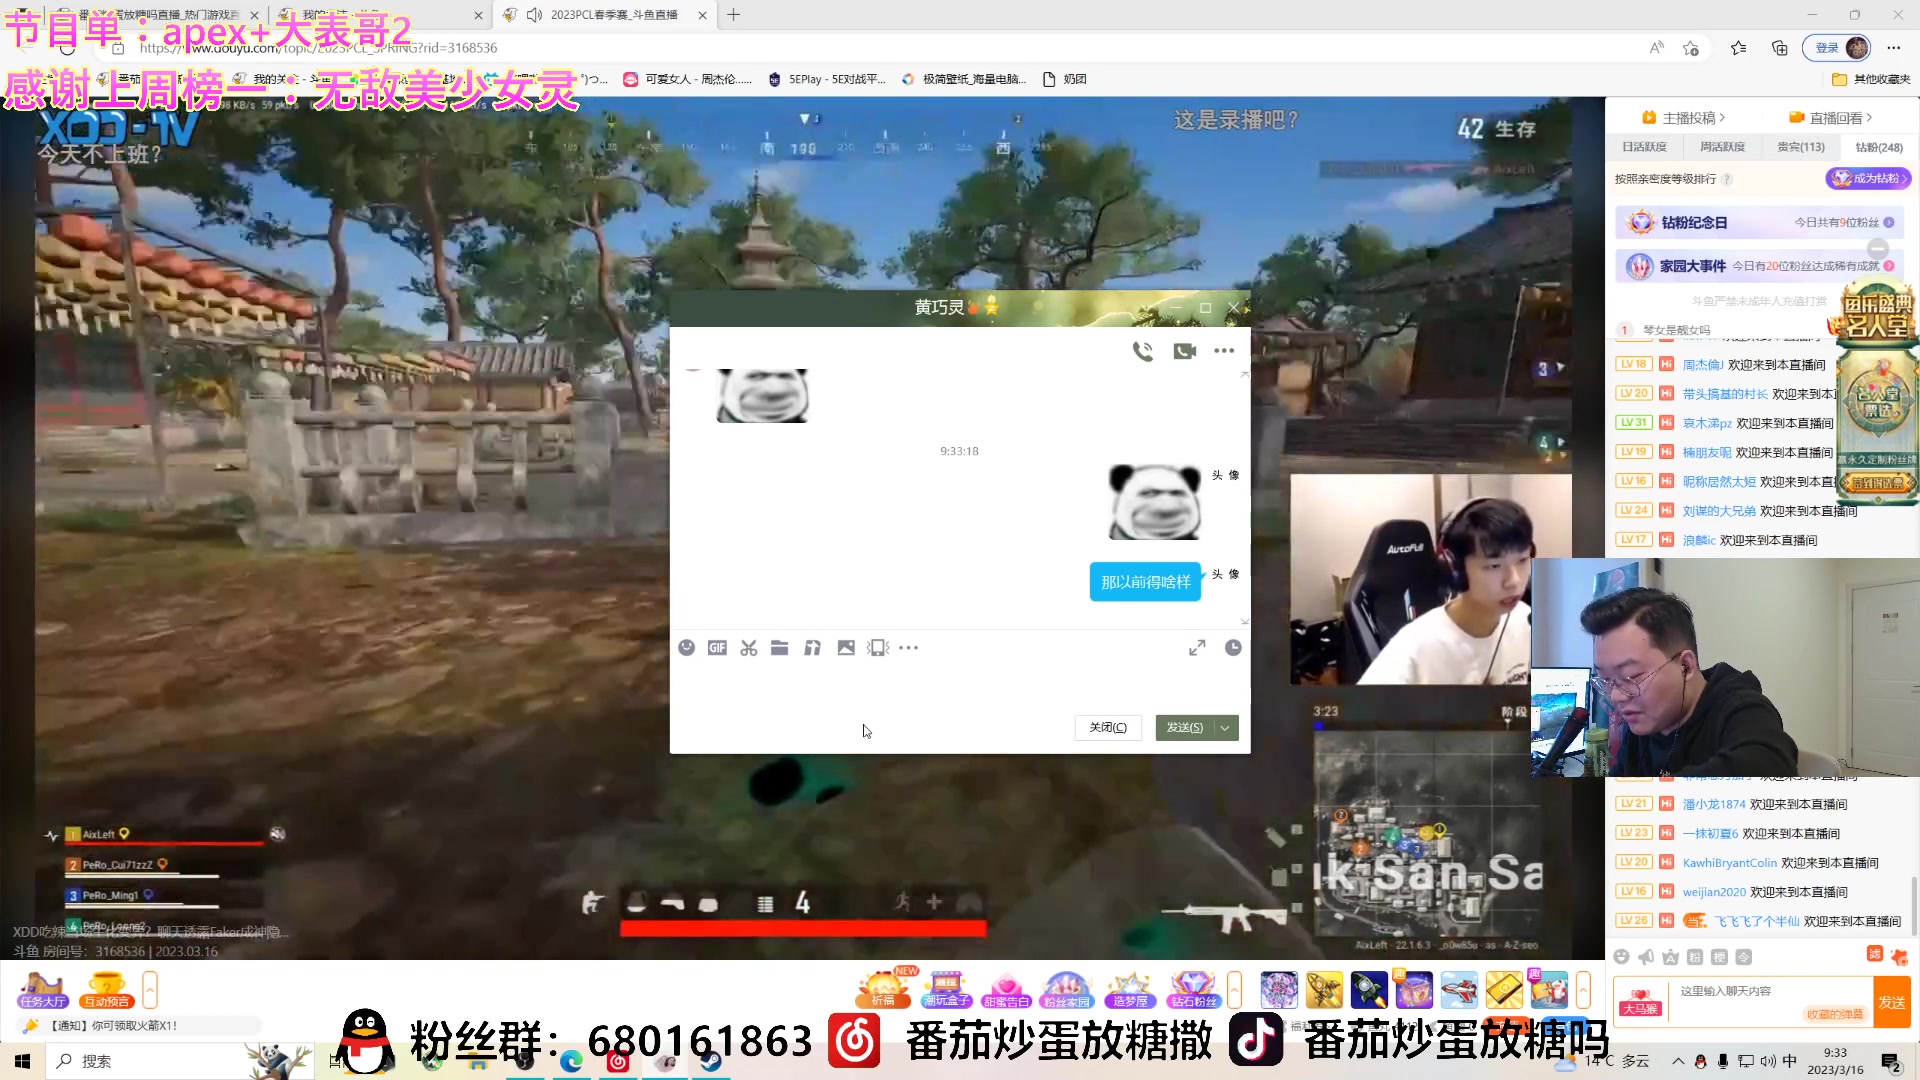Open the 造梦屋 icon
1920x1080 pixels.
(1130, 990)
